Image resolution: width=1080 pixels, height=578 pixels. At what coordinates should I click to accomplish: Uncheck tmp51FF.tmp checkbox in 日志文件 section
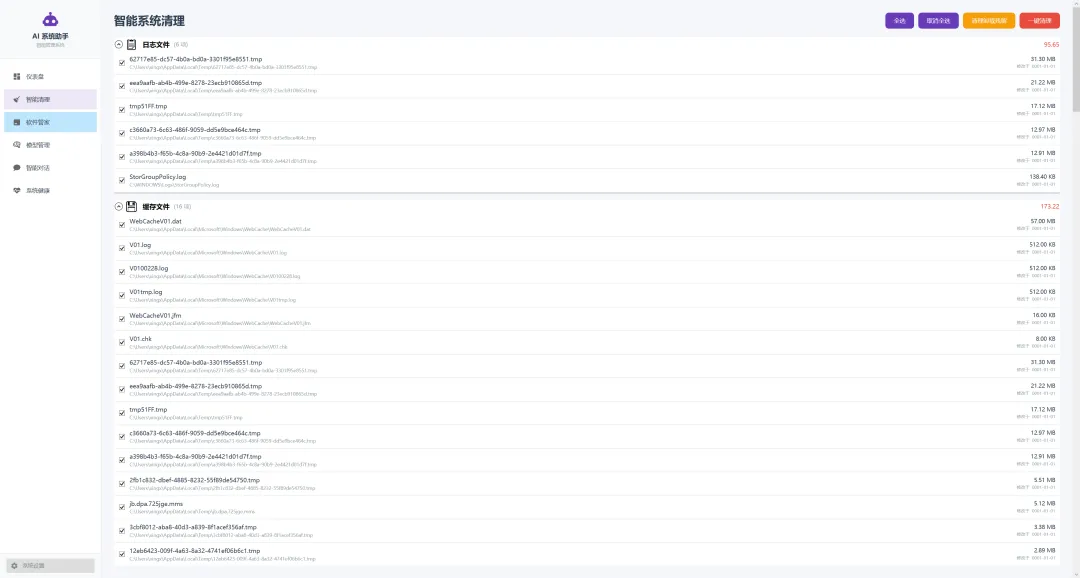122,110
